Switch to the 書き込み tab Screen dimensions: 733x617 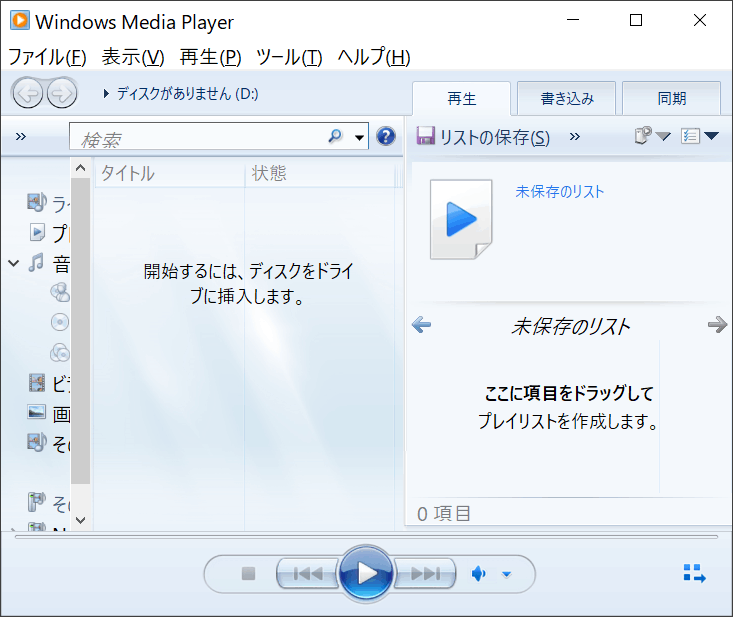pos(567,99)
